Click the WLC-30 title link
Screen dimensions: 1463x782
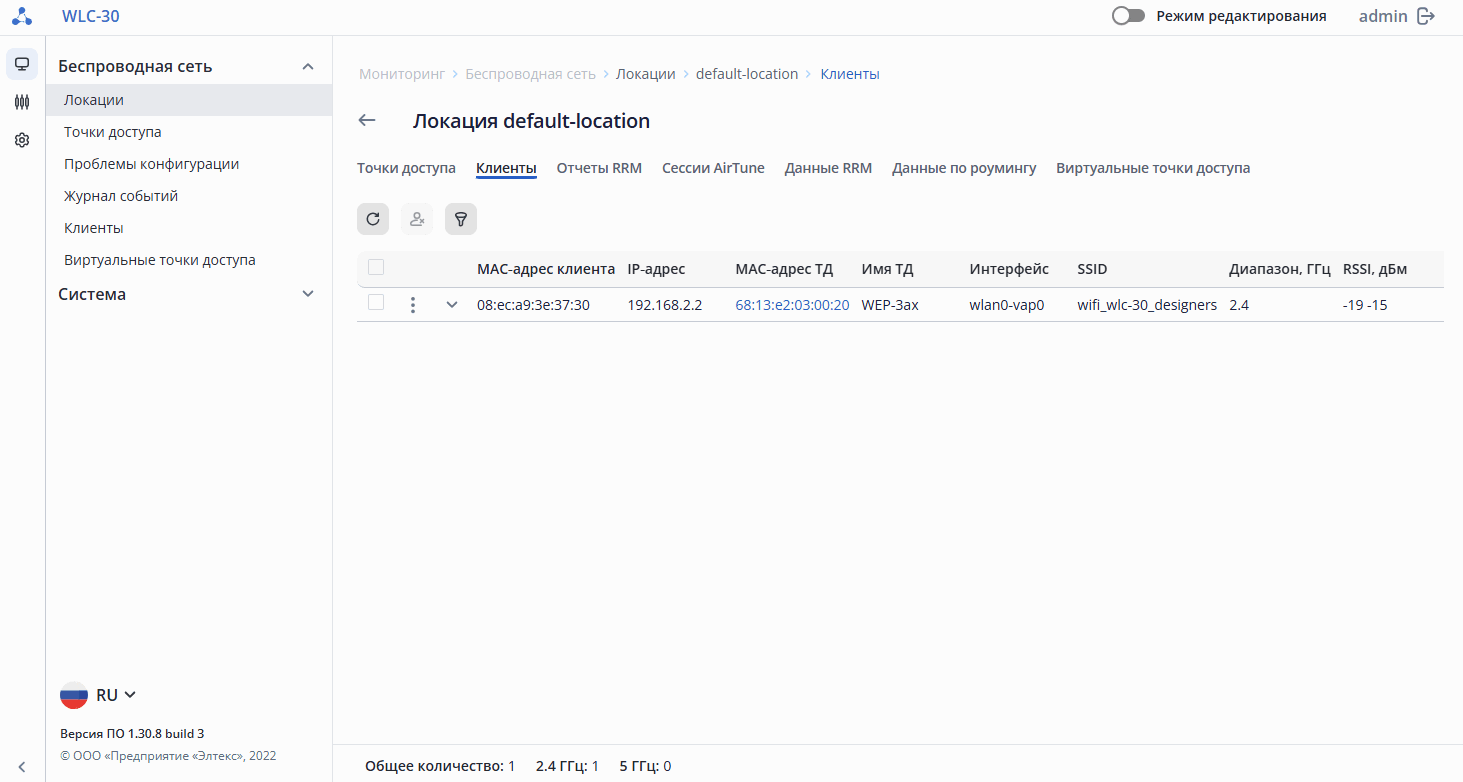[91, 16]
